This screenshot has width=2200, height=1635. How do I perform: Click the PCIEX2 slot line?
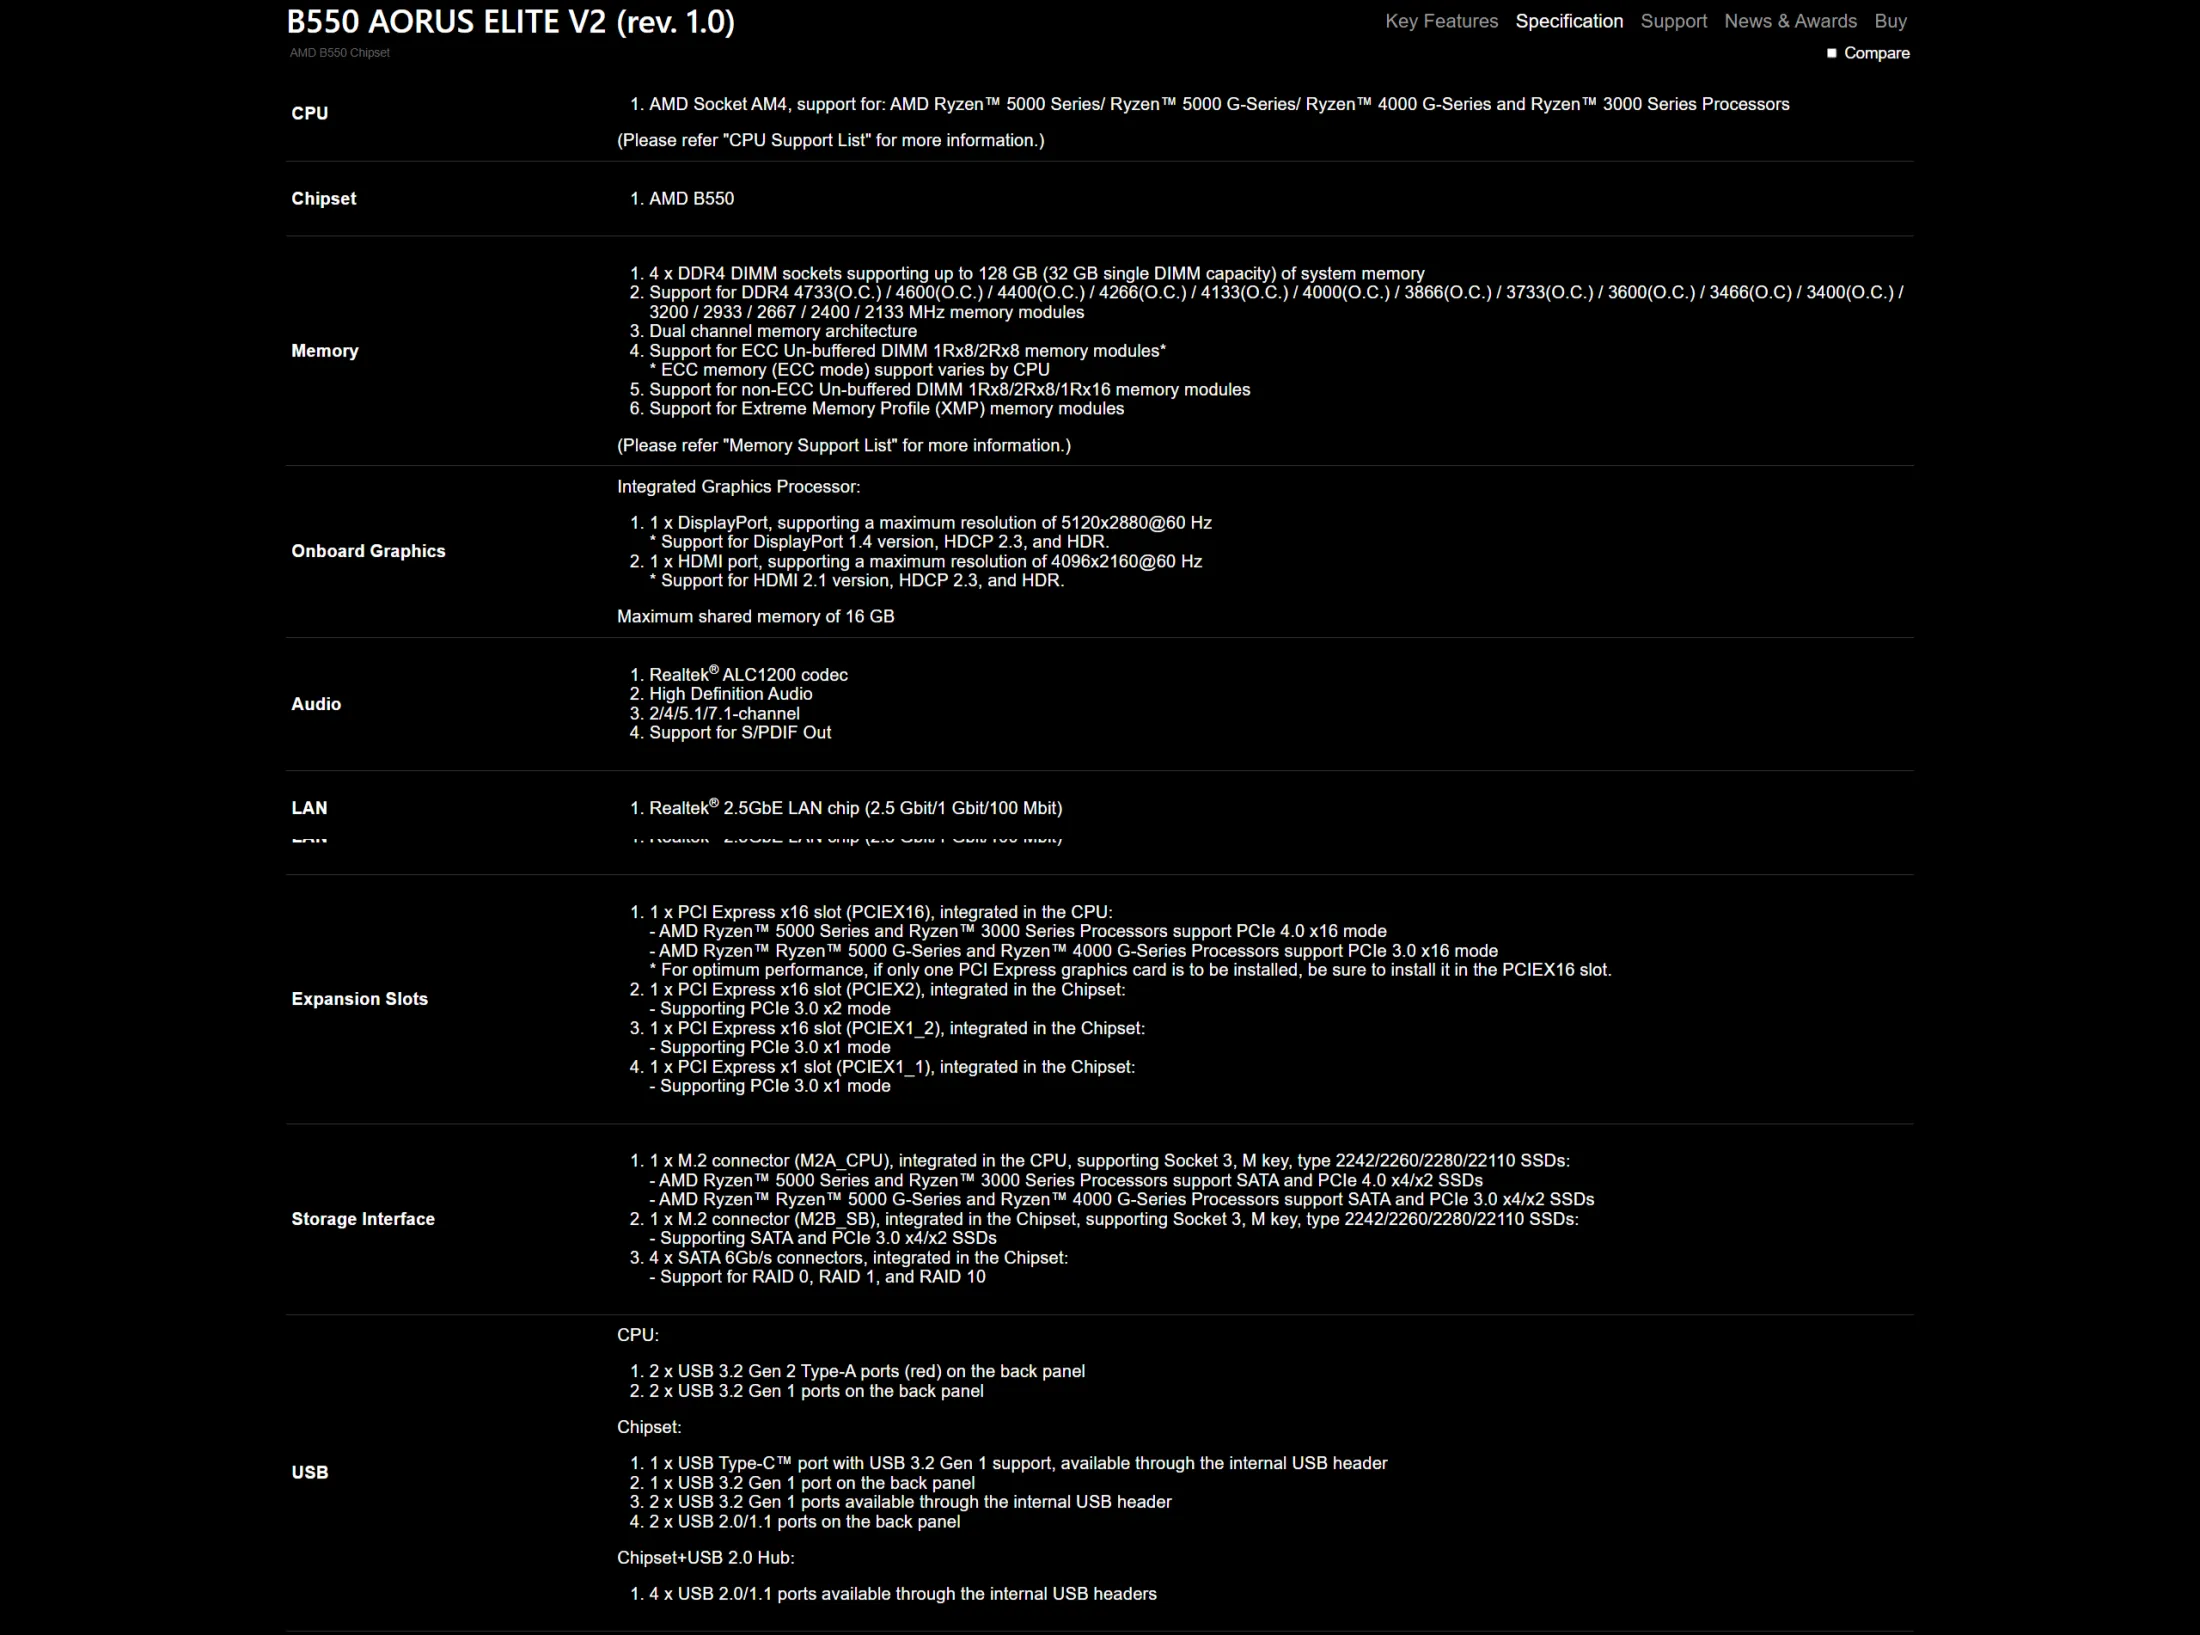pyautogui.click(x=887, y=990)
